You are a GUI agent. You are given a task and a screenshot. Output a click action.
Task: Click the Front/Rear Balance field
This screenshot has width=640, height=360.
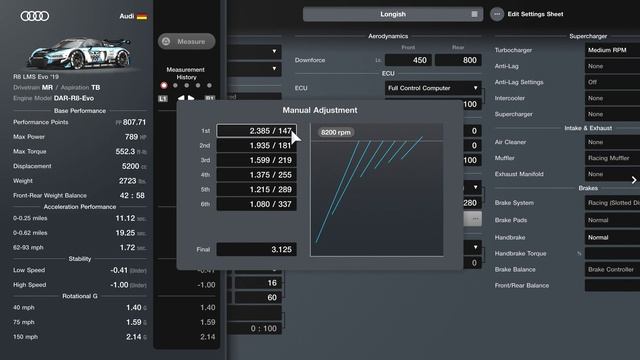point(612,285)
